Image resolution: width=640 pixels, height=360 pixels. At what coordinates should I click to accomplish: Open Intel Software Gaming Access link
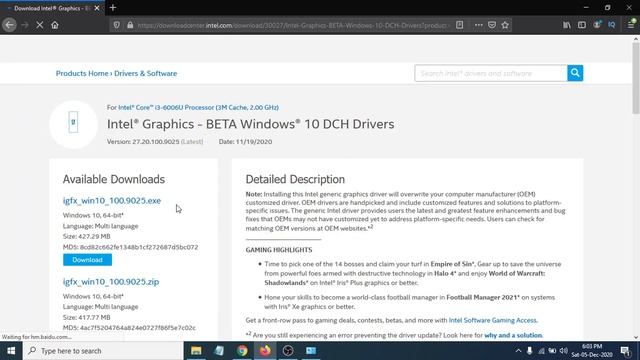[493, 320]
